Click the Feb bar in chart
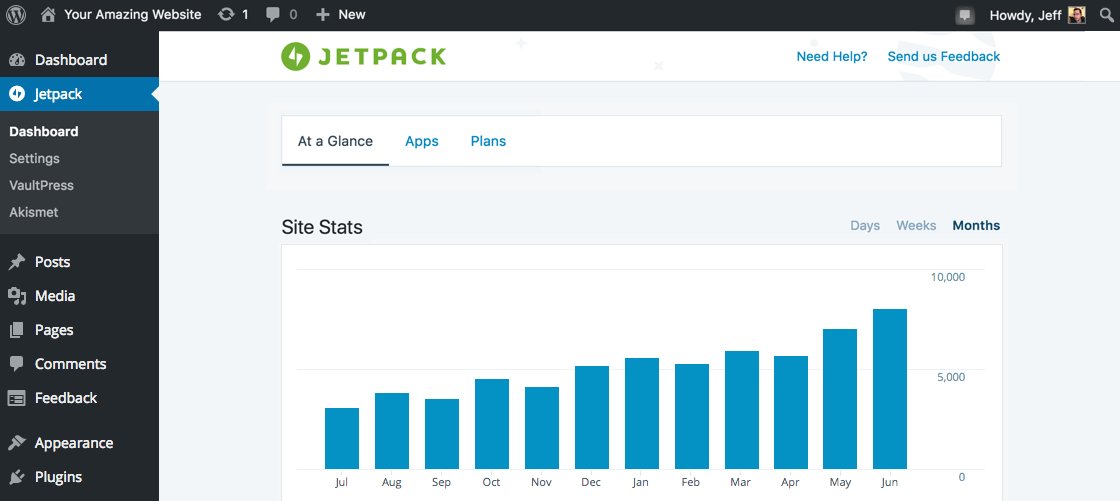The width and height of the screenshot is (1120, 501). click(x=691, y=417)
